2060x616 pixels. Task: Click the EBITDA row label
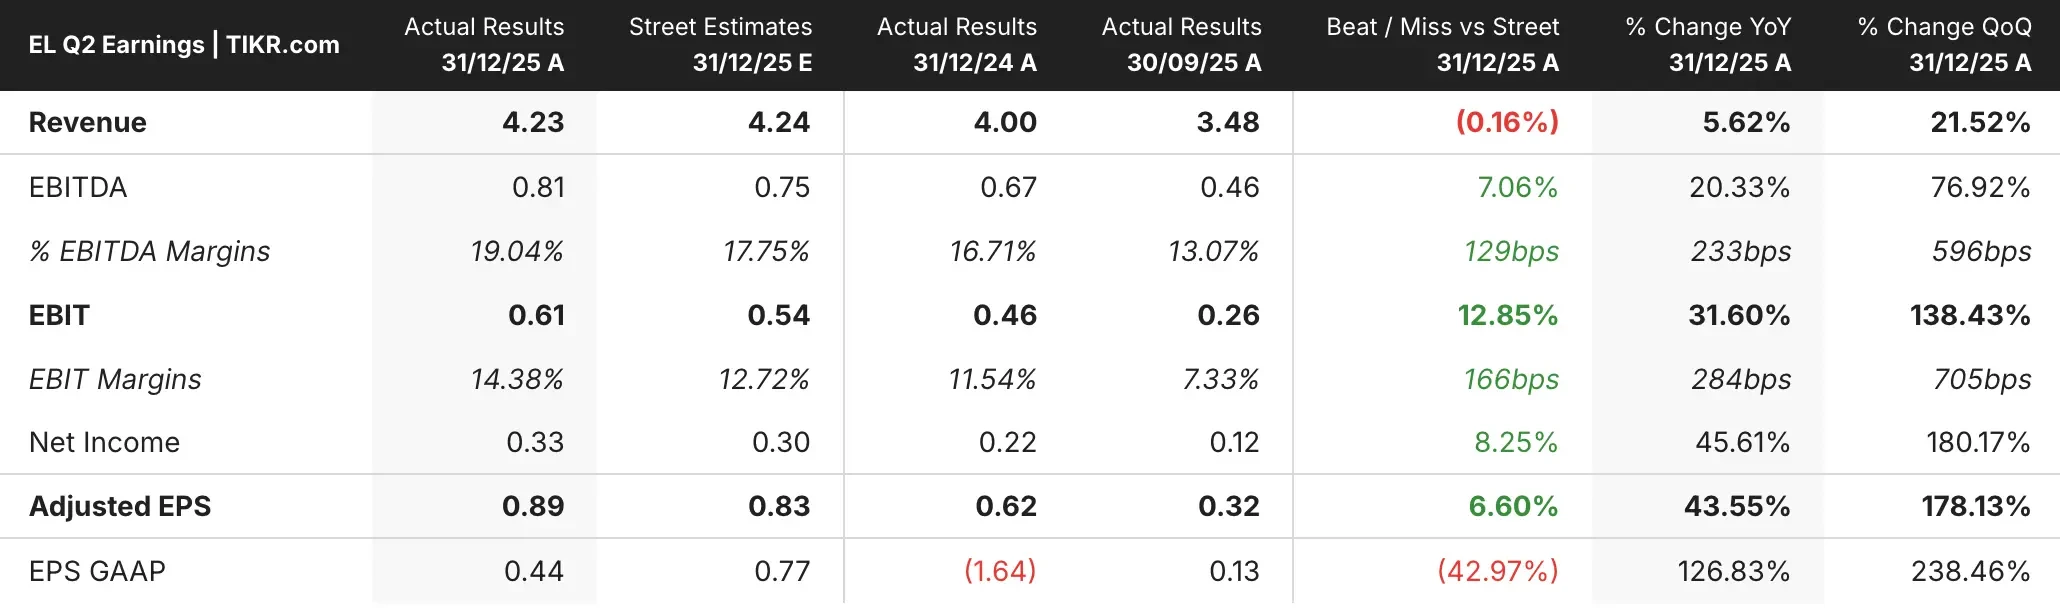point(78,187)
